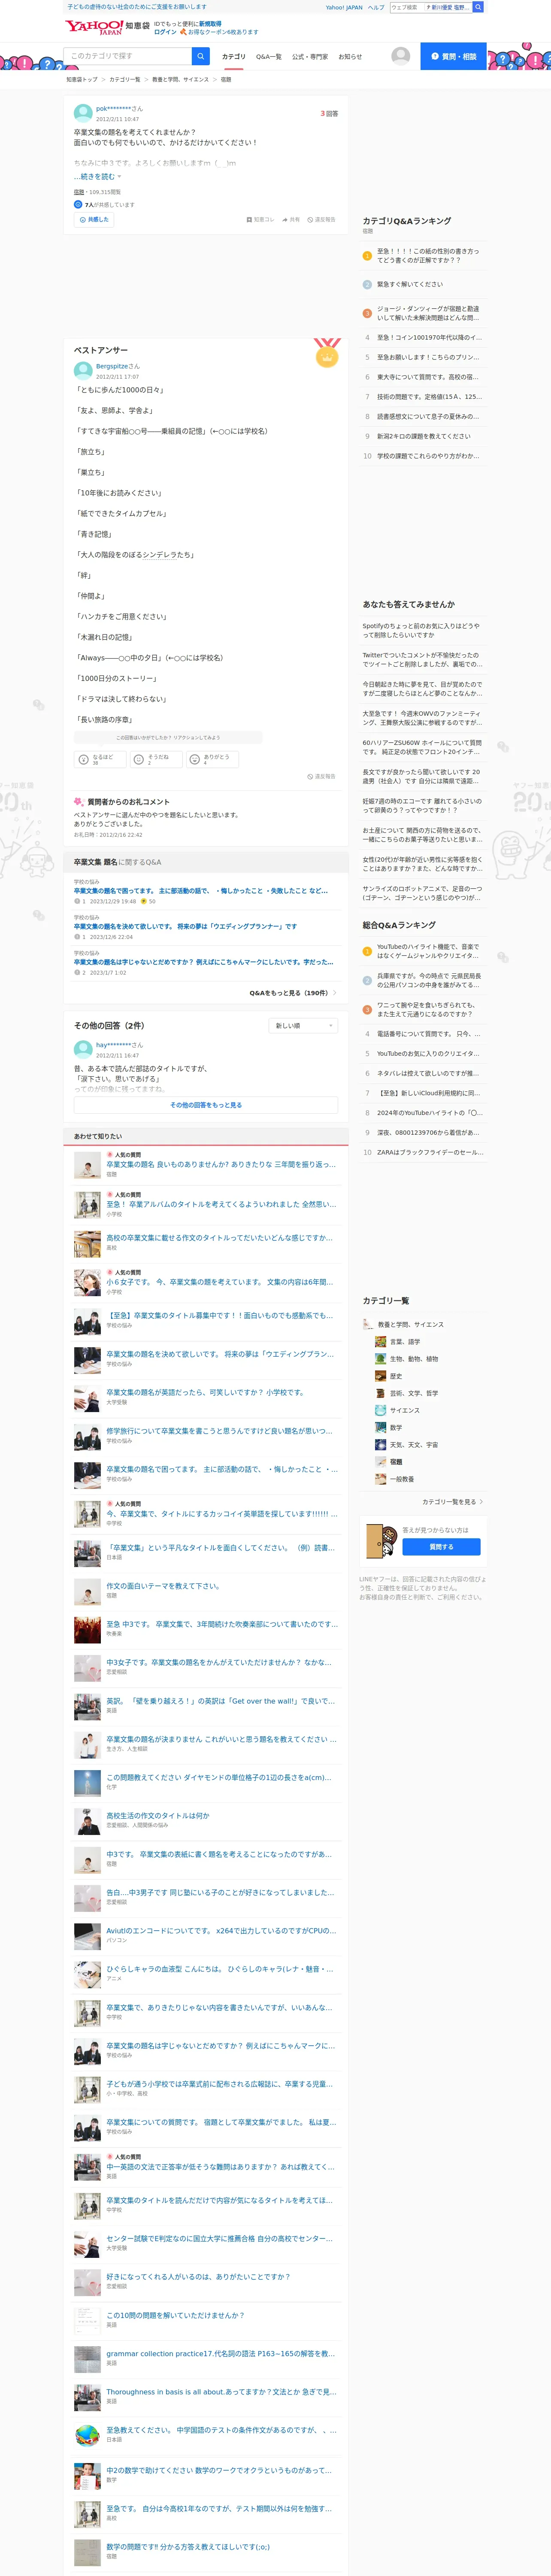Click the blue 質問・相談 button
The image size is (551, 2576).
453,56
